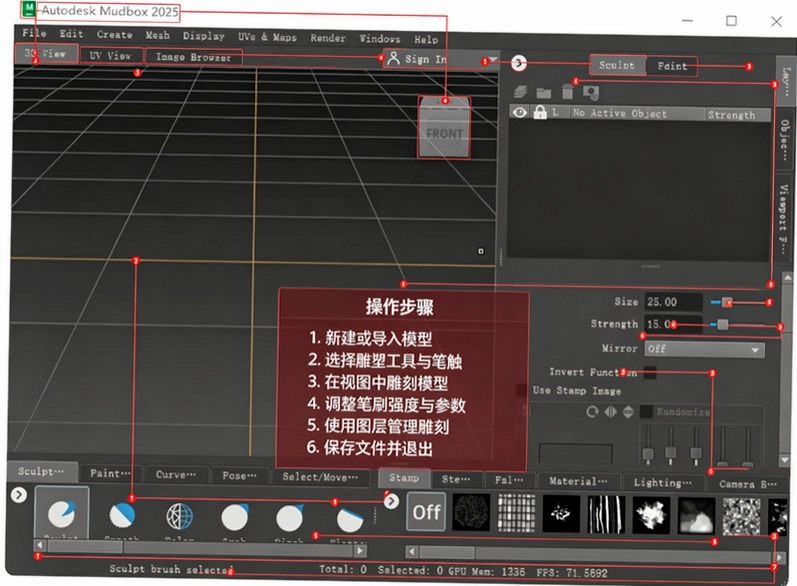Open the UVs & Maps menu

267,37
